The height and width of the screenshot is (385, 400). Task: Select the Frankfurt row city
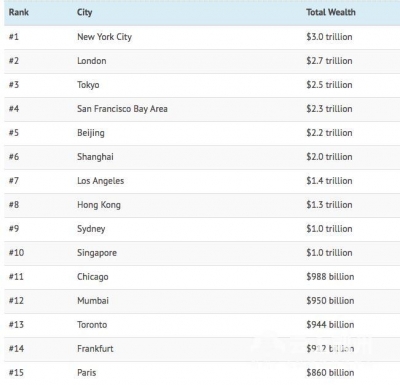pos(95,349)
